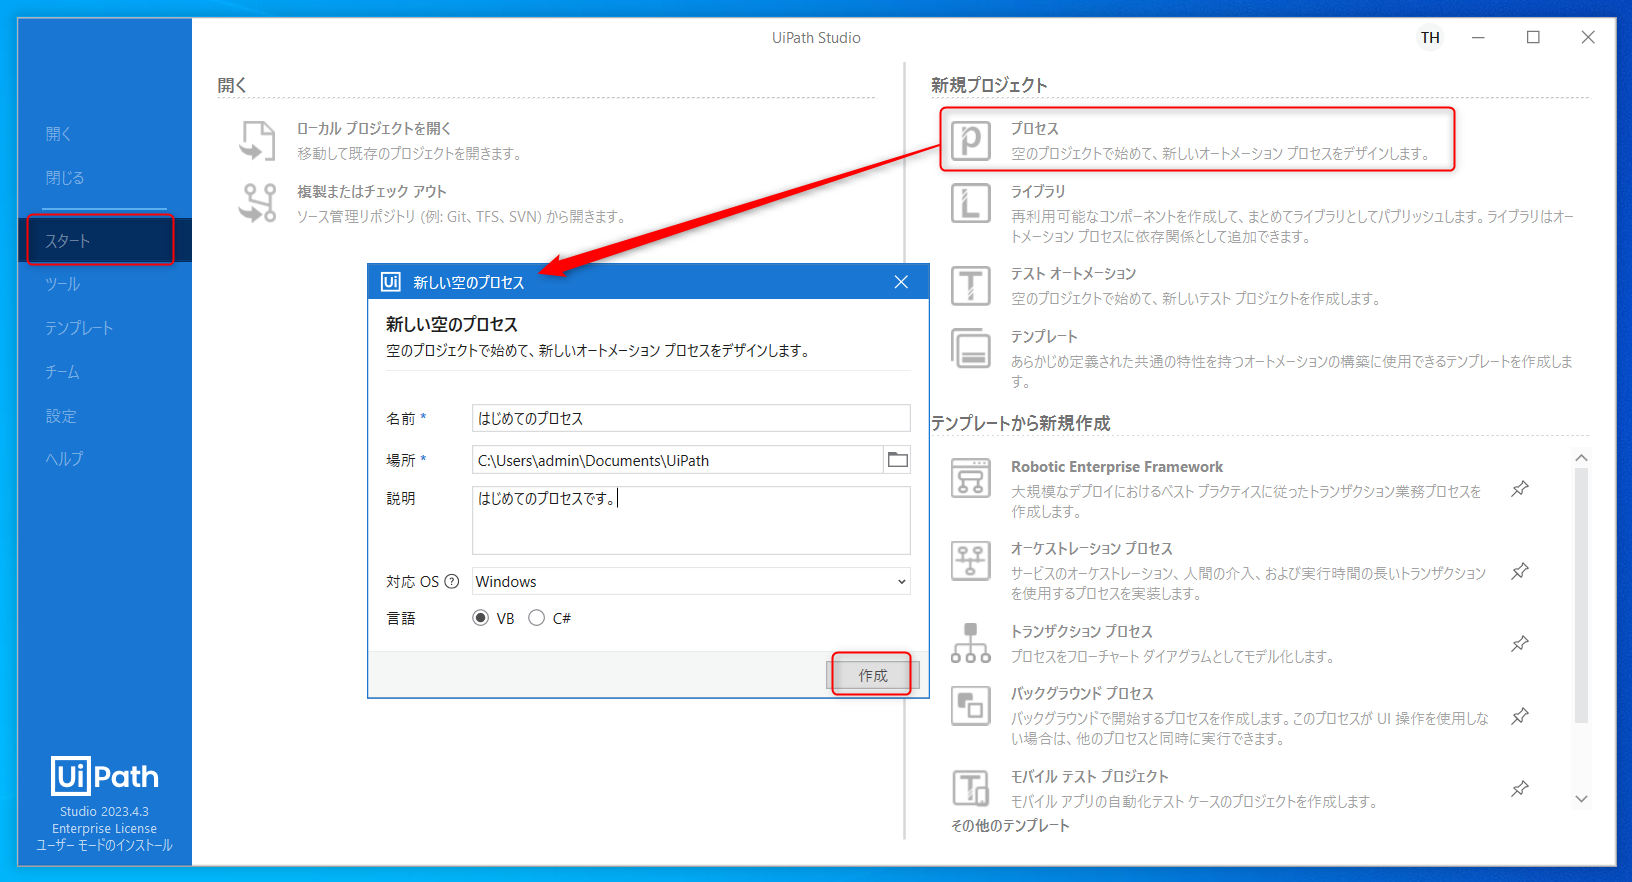Open the チーム sidebar tab

click(62, 372)
